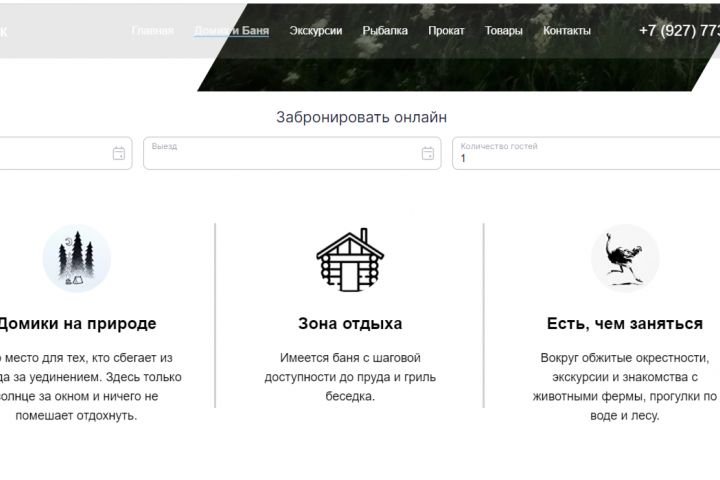
Task: Select the Прокат menu item
Action: (x=446, y=30)
